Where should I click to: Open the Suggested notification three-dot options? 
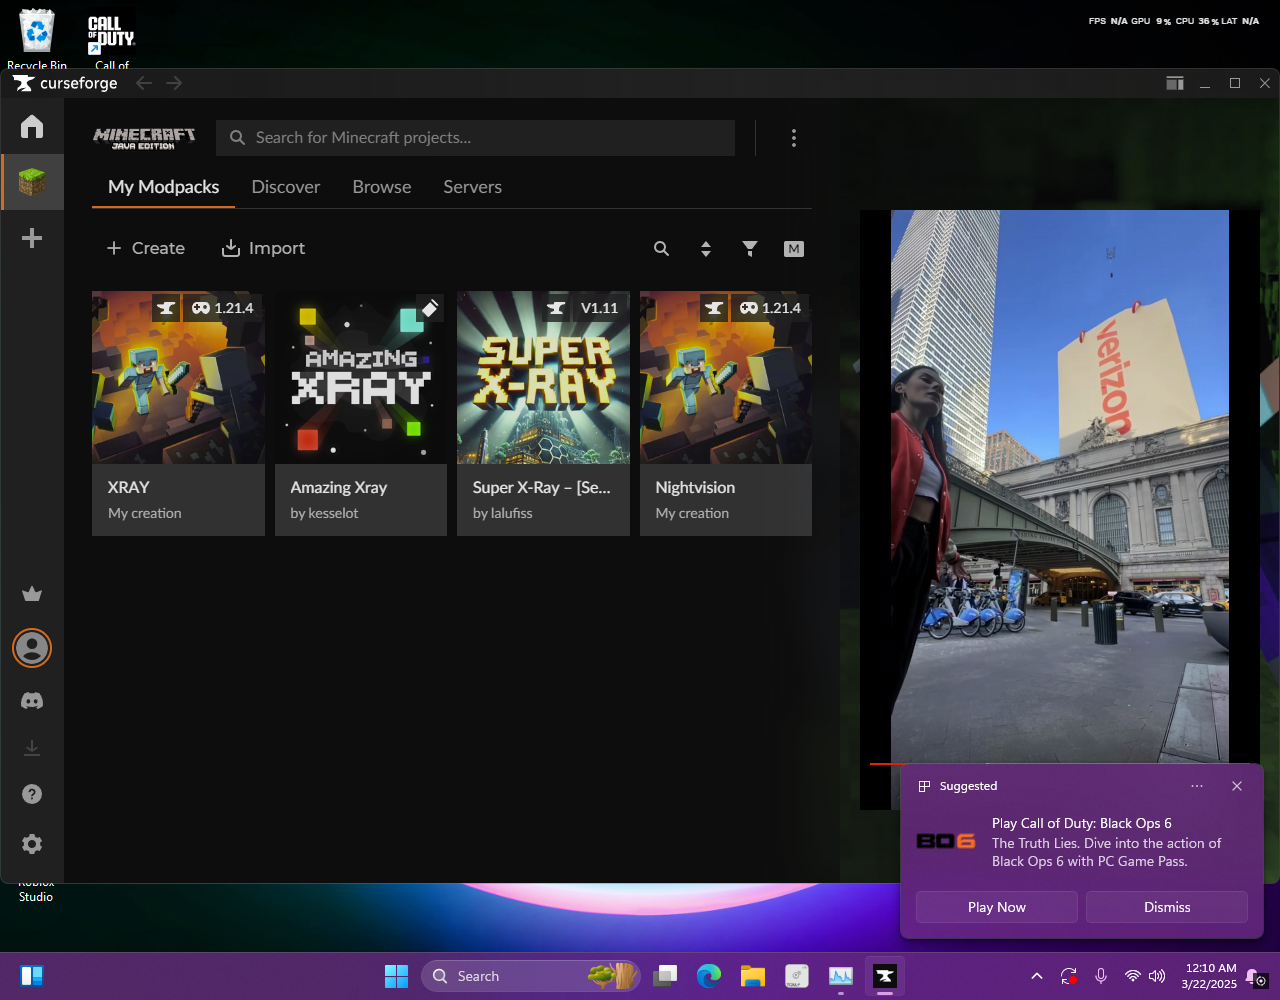[x=1197, y=786]
